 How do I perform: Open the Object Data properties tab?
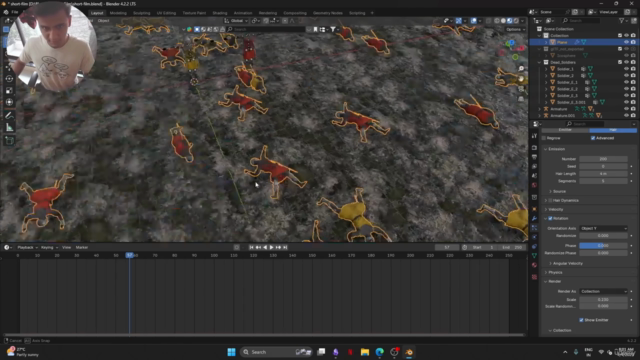[534, 256]
